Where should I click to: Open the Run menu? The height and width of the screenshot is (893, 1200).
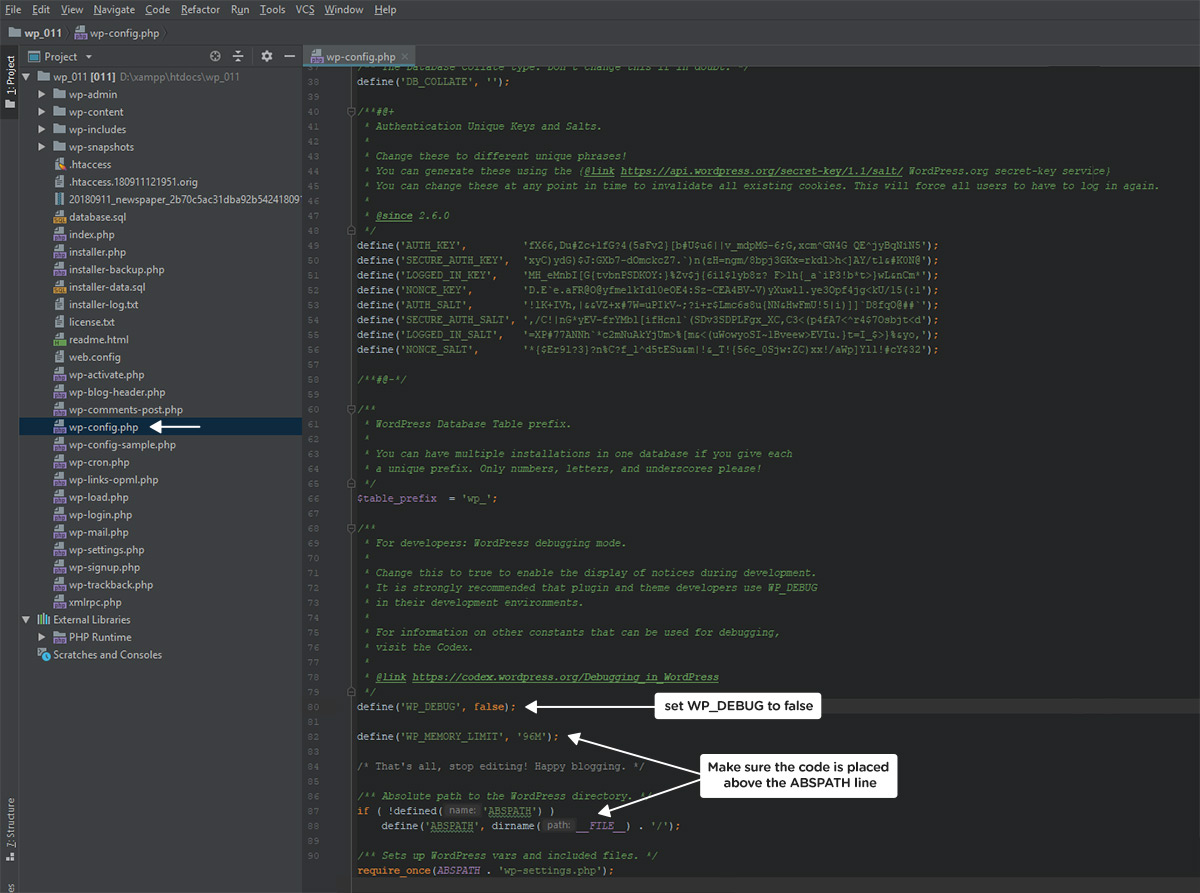tap(240, 9)
